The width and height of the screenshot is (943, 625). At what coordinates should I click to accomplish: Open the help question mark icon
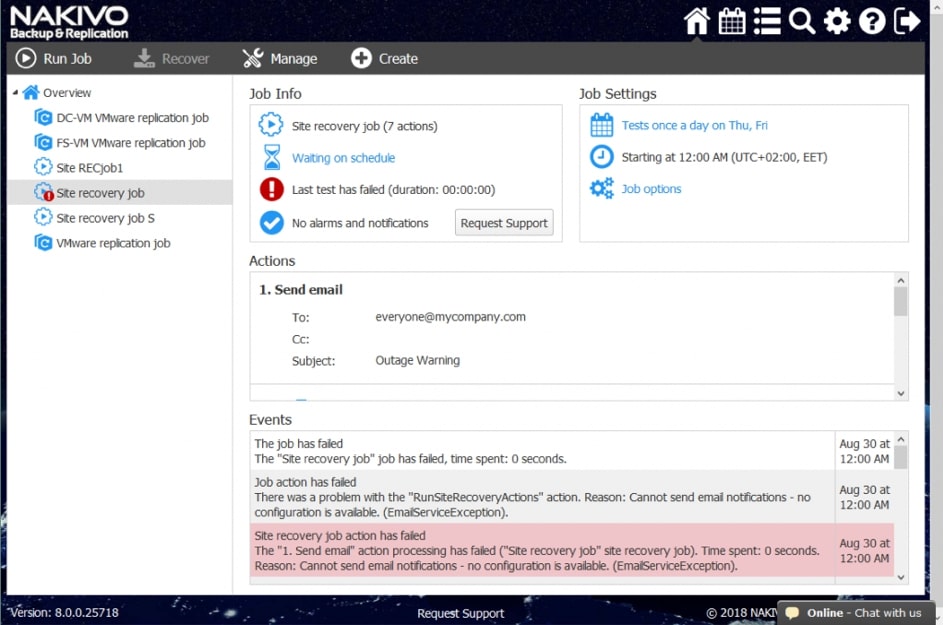click(x=872, y=21)
